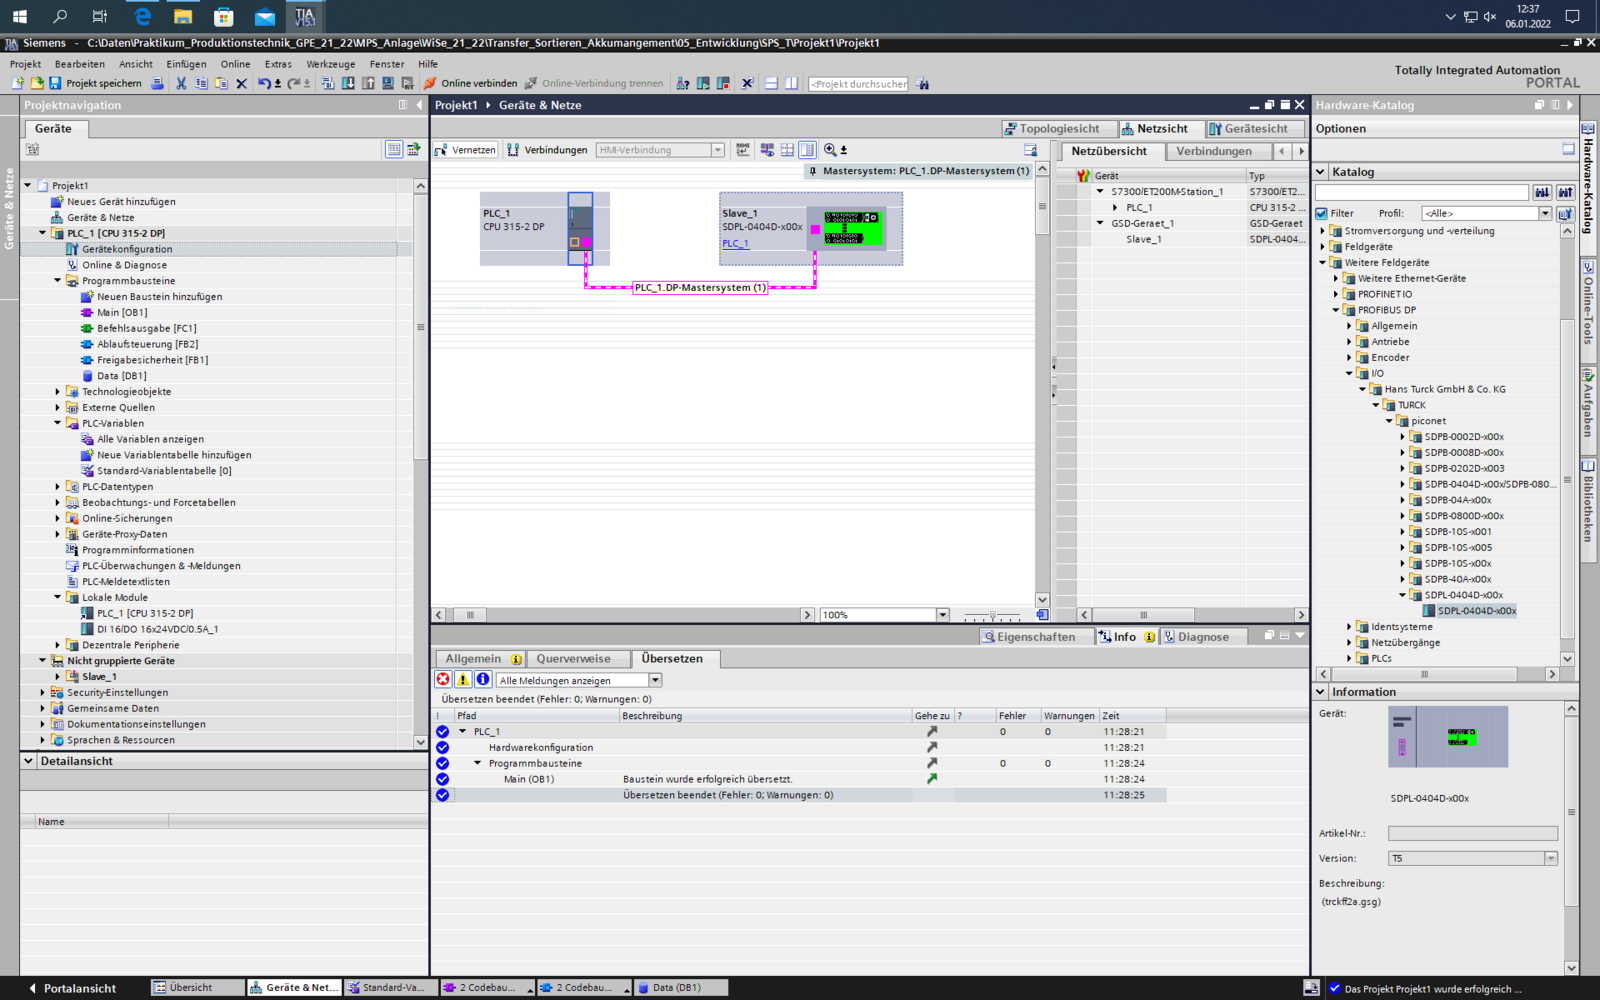Viewport: 1600px width, 1000px height.
Task: Open Windows taskbar search
Action: (60, 16)
